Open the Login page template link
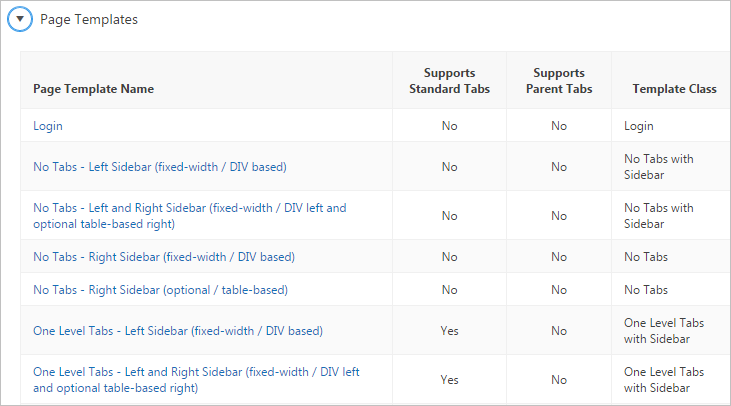The width and height of the screenshot is (731, 406). pyautogui.click(x=48, y=126)
